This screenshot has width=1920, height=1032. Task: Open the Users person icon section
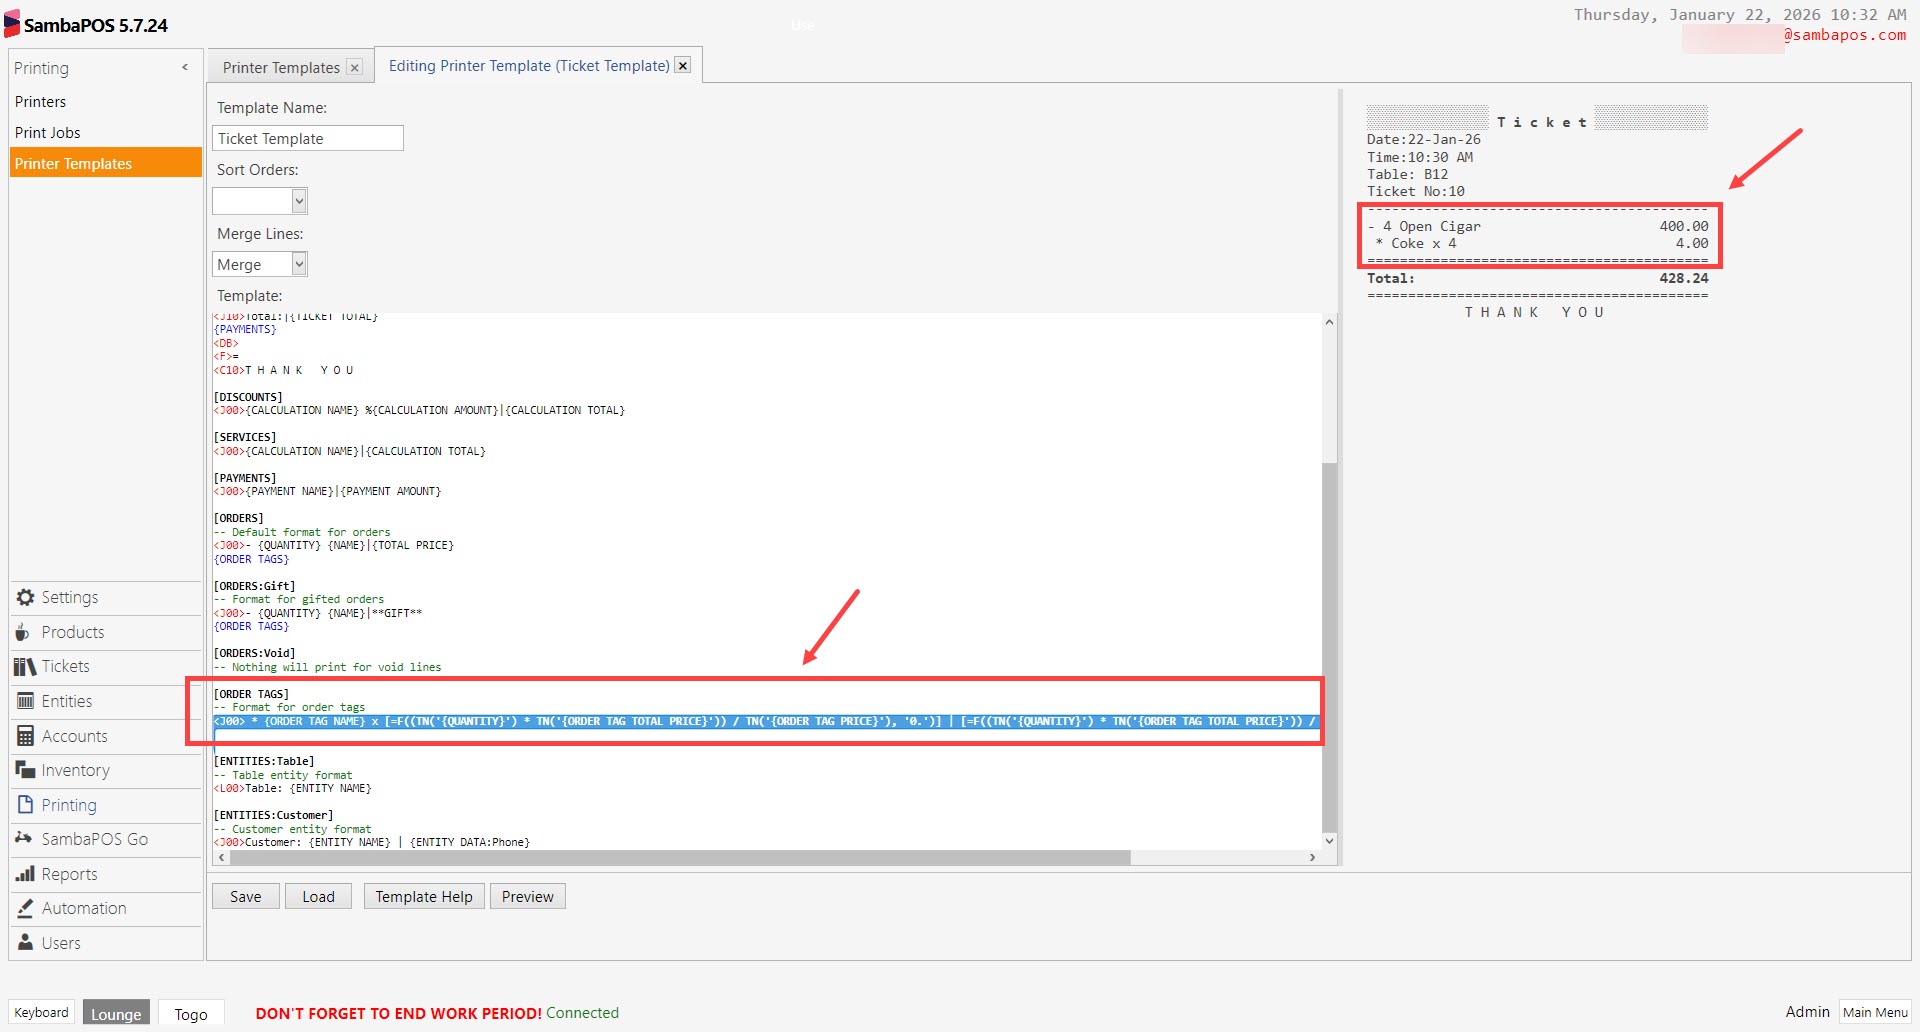pyautogui.click(x=25, y=943)
